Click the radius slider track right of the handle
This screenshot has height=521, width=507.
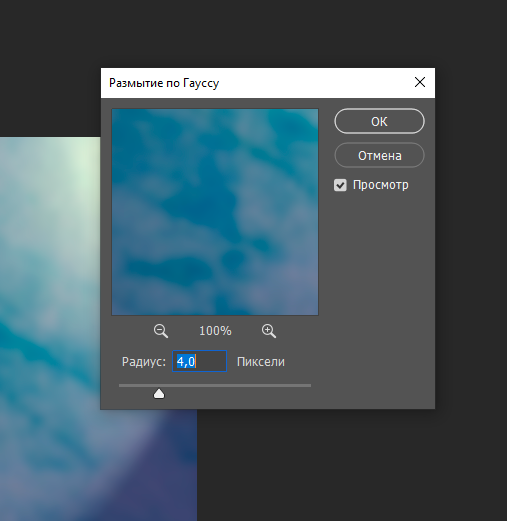(x=237, y=385)
